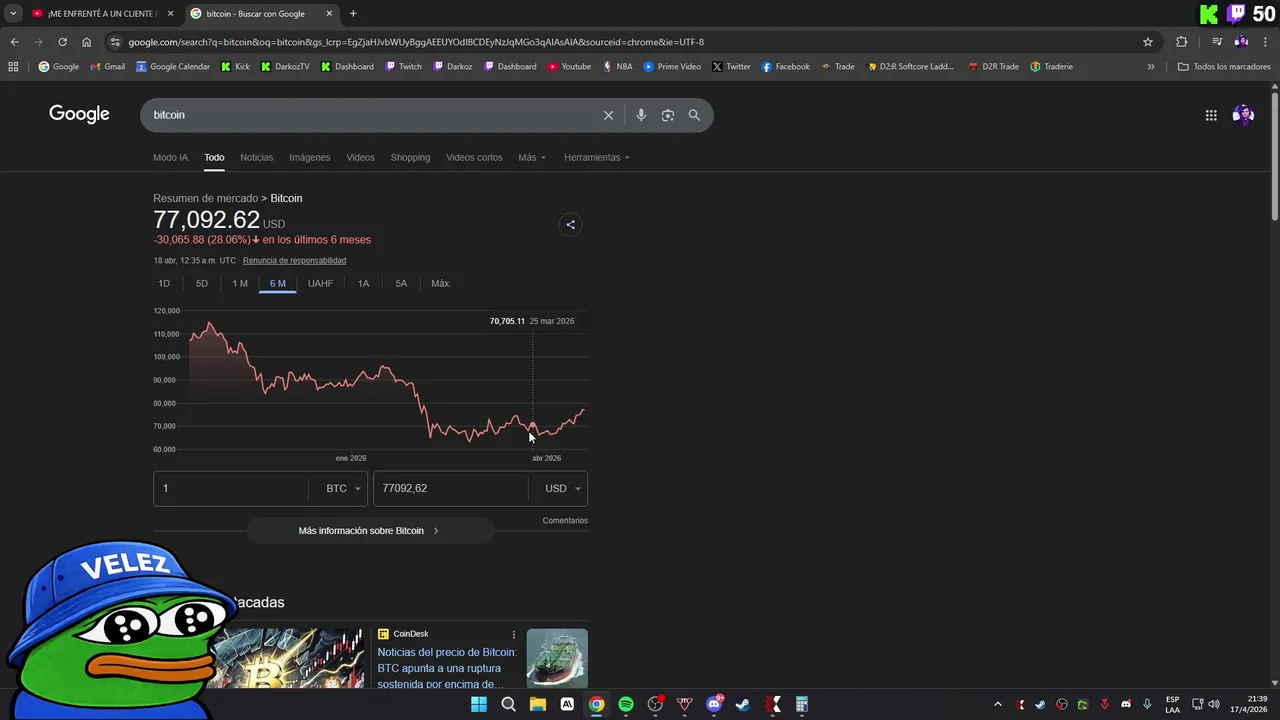Bookmark this page with the star
Image resolution: width=1280 pixels, height=720 pixels.
(x=1148, y=42)
